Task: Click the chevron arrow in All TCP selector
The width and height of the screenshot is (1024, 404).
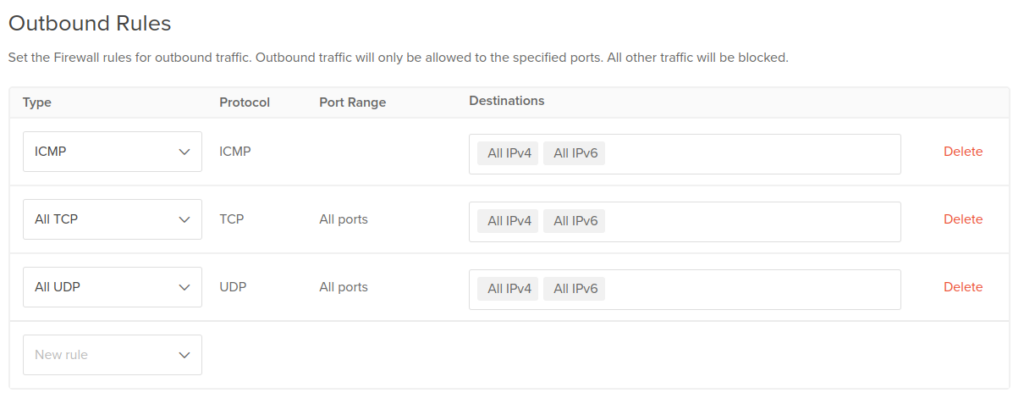Action: pos(184,220)
